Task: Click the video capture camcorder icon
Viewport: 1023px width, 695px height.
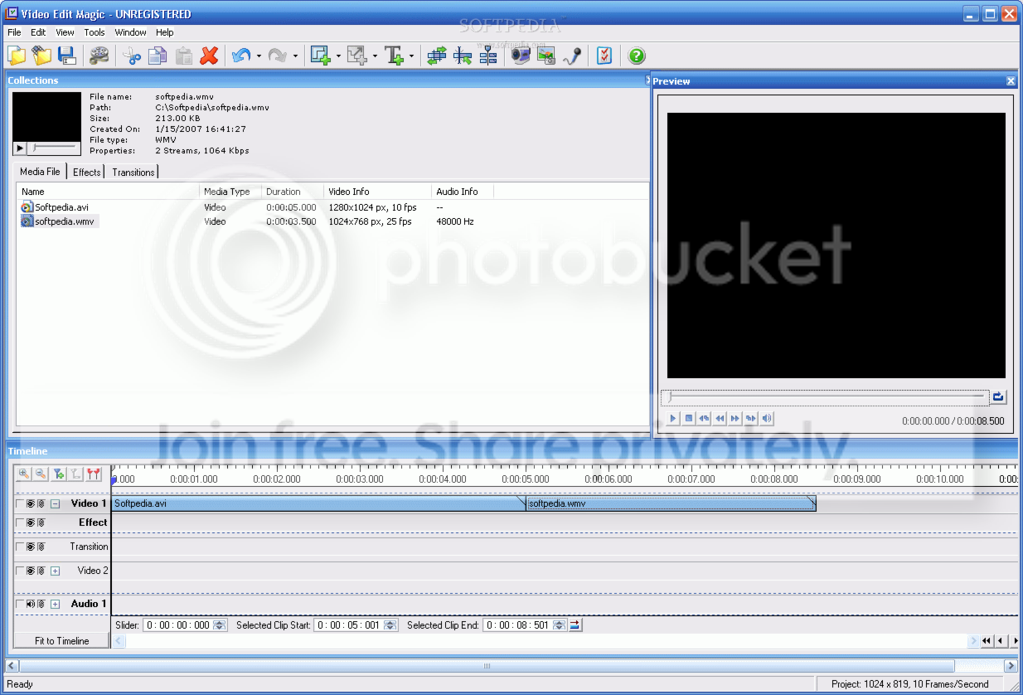Action: coord(521,56)
